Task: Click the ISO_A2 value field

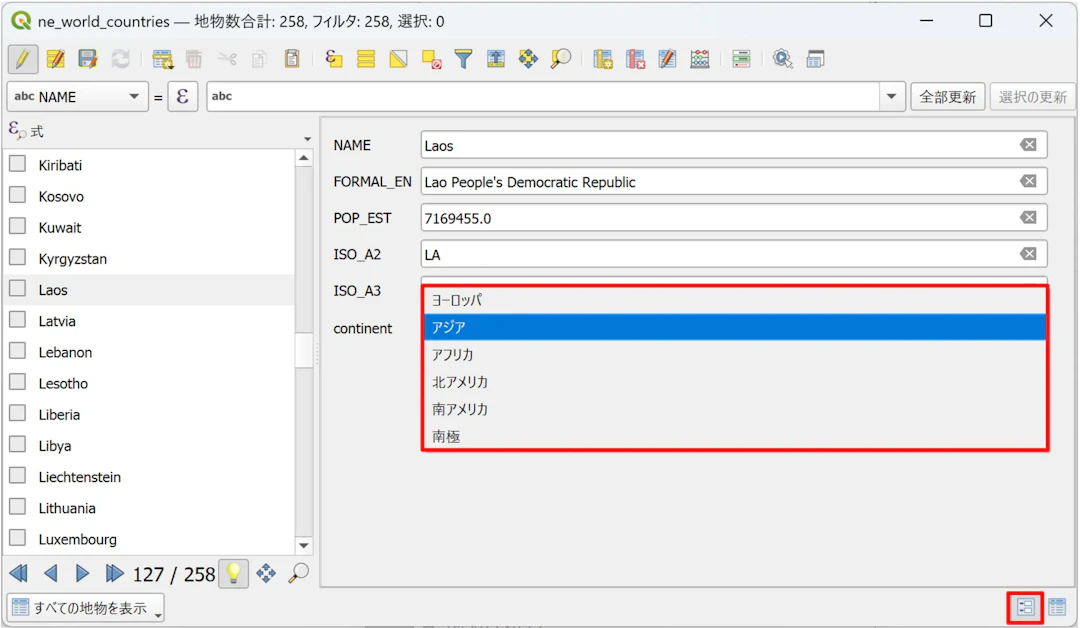Action: [x=734, y=254]
